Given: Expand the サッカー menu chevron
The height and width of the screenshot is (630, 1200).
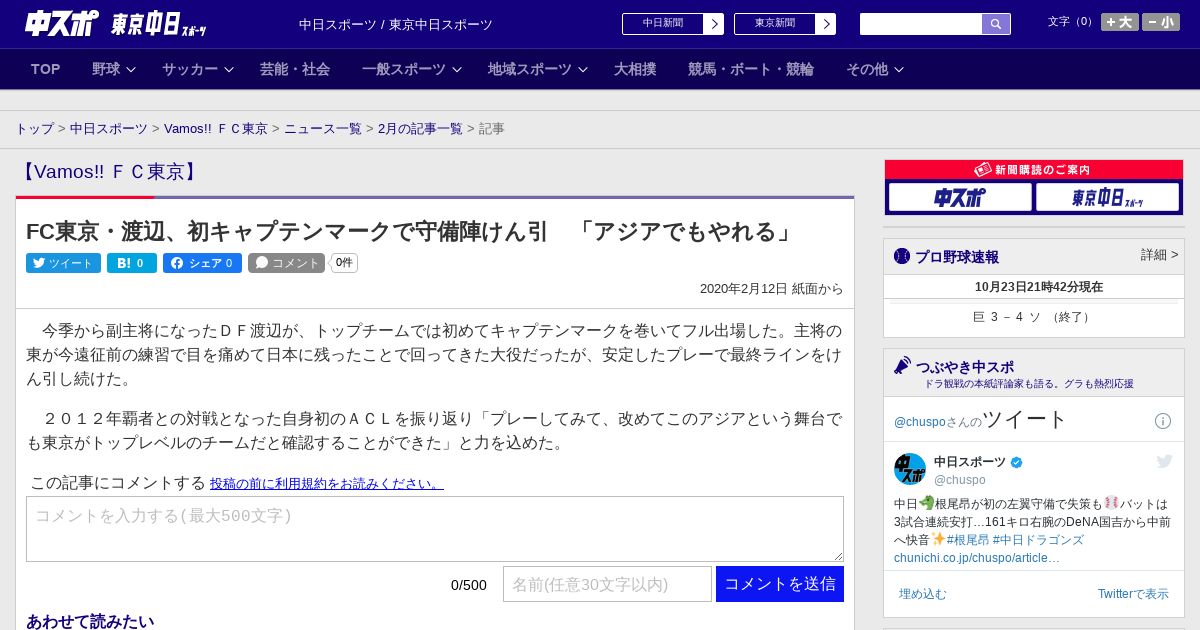Looking at the screenshot, I should 229,70.
